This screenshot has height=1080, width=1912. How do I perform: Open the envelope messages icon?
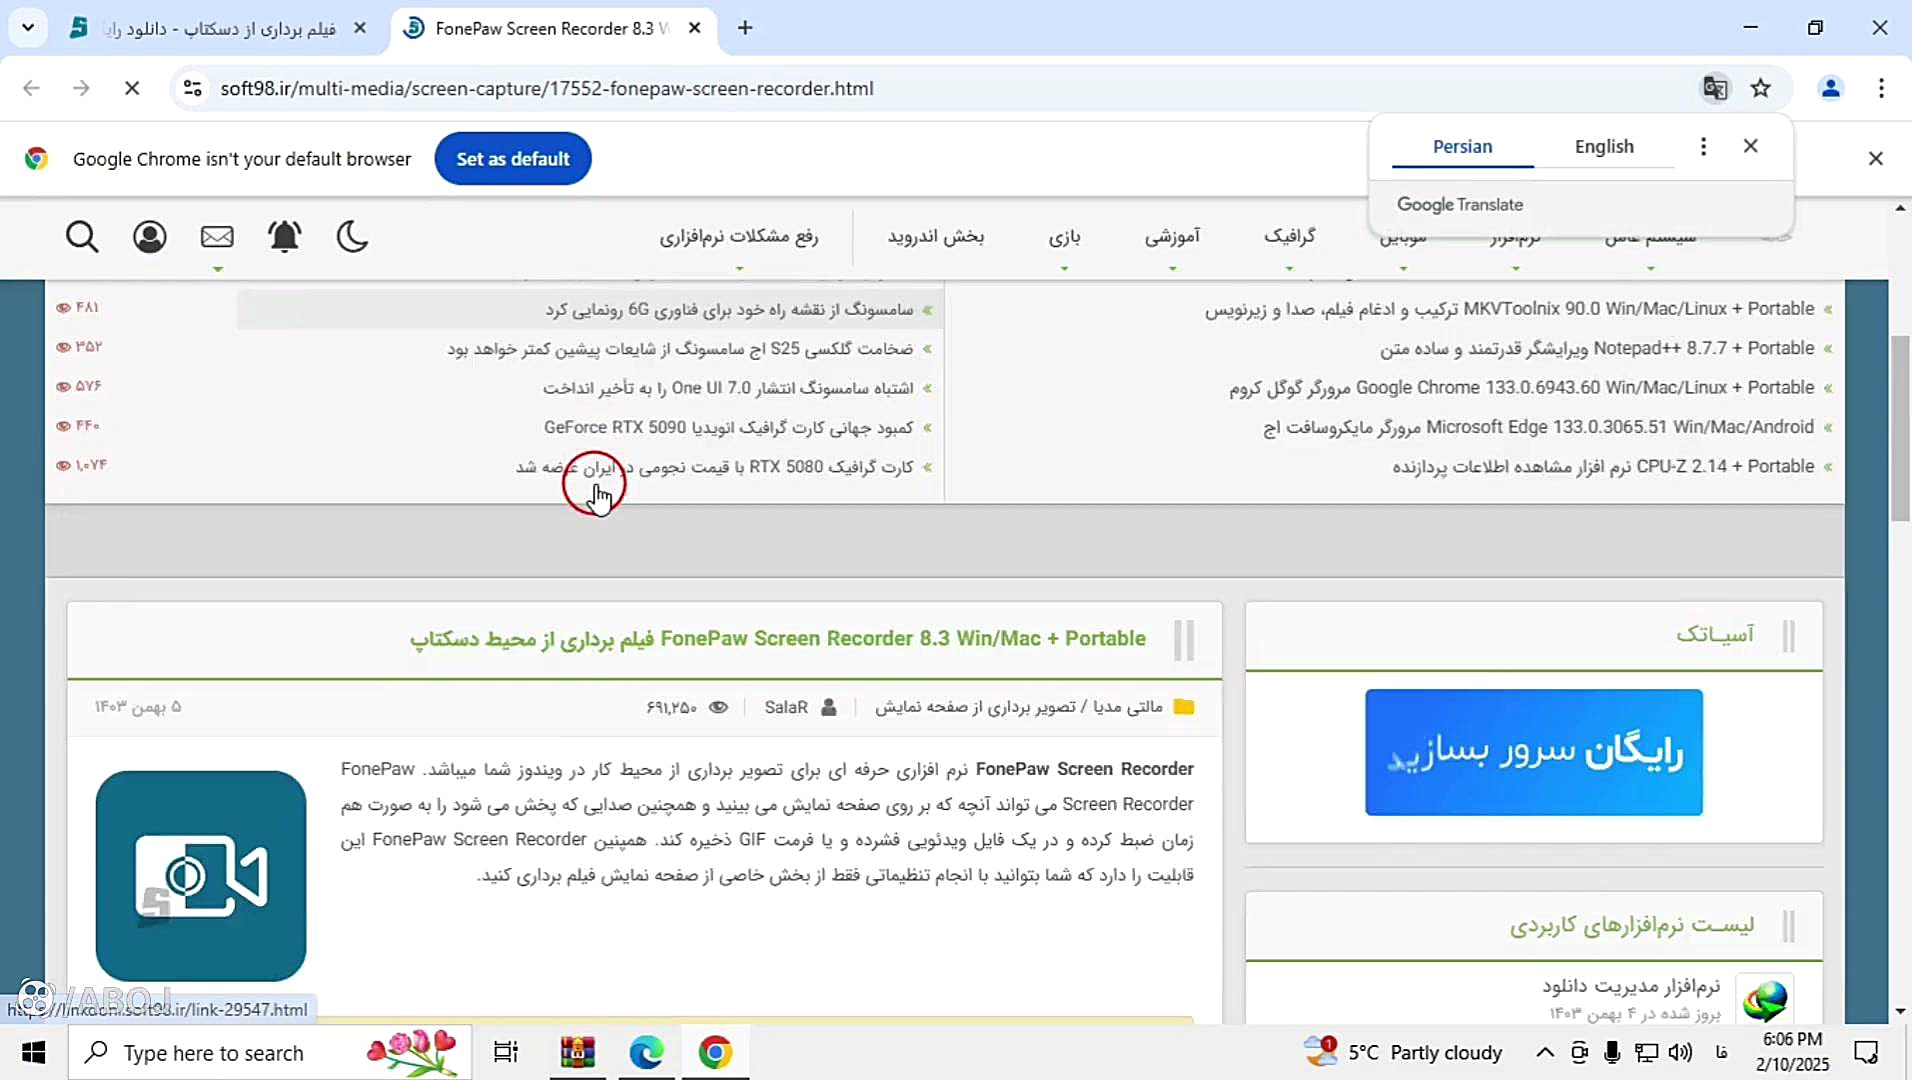point(217,237)
